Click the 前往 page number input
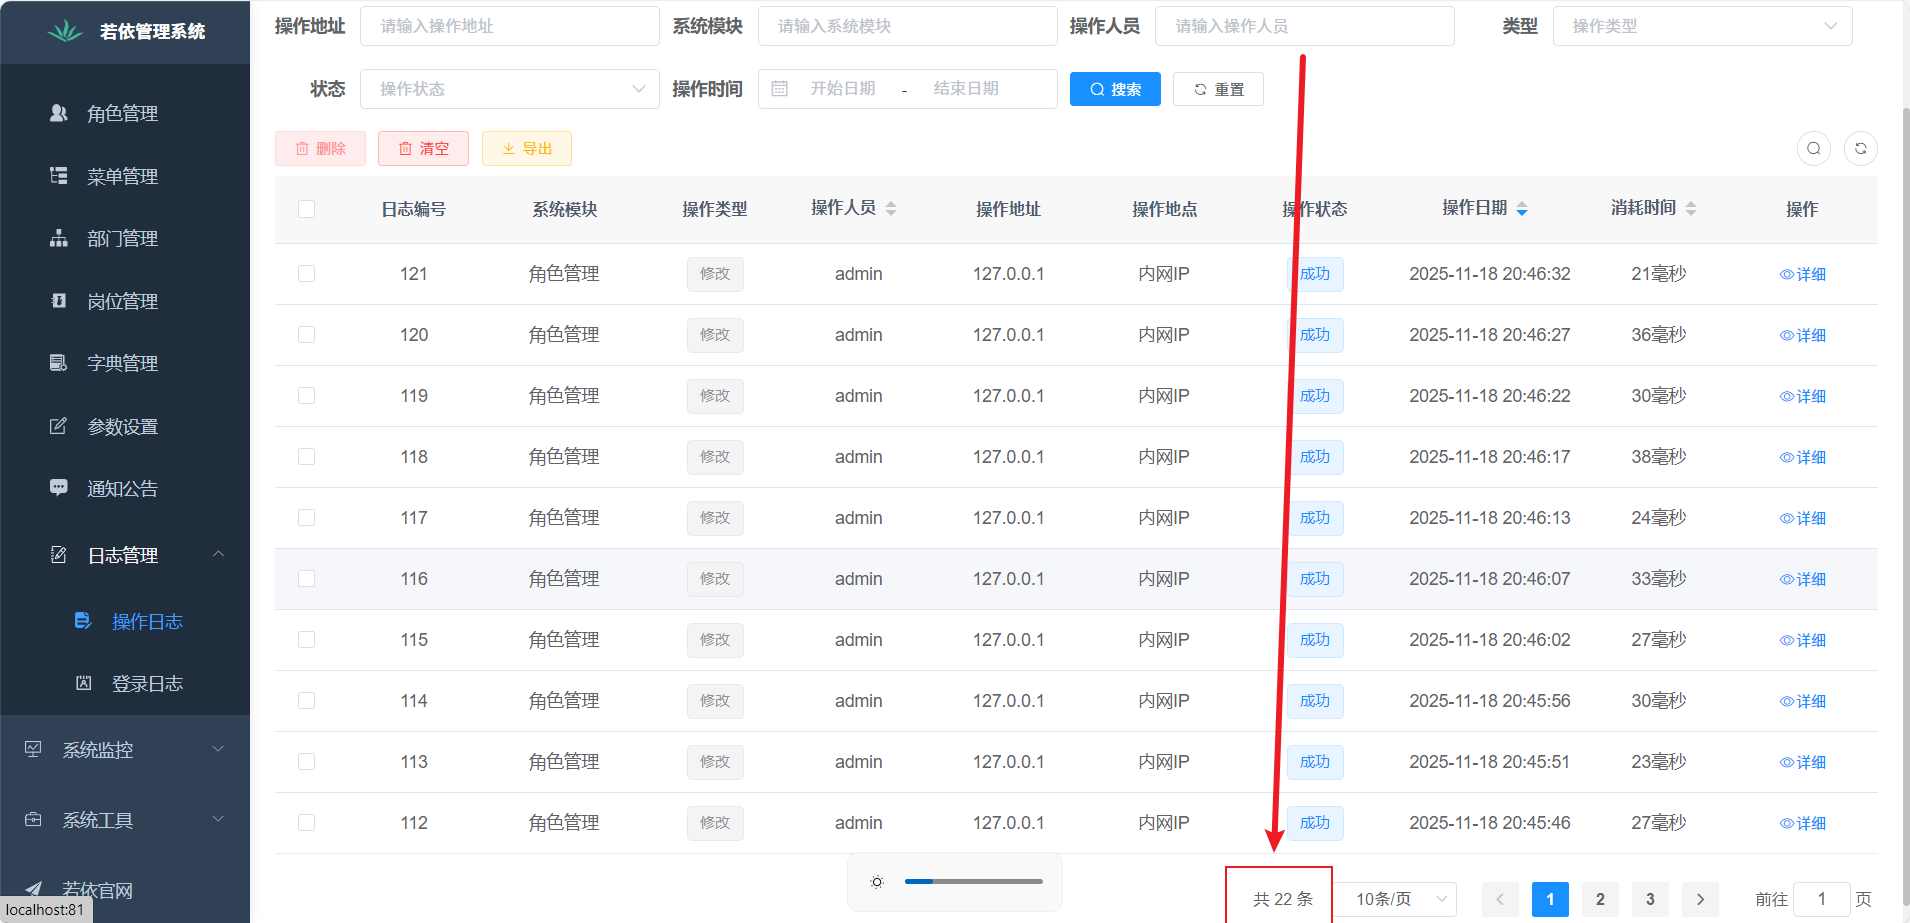Image resolution: width=1910 pixels, height=923 pixels. pos(1822,899)
